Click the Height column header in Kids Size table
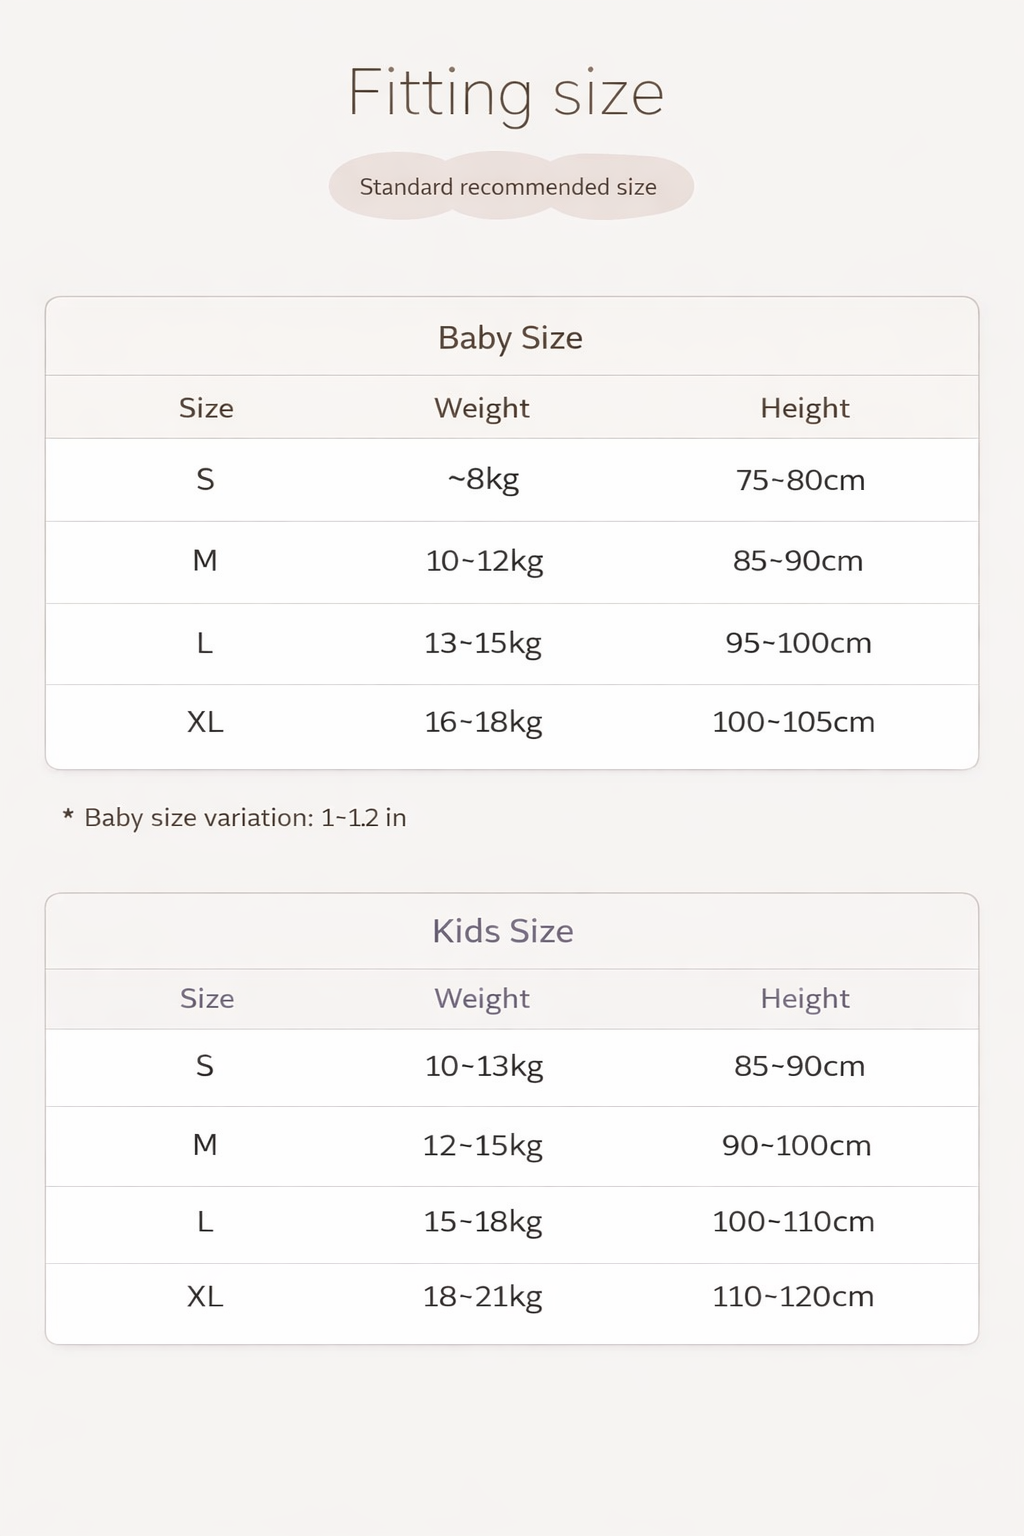 point(805,998)
